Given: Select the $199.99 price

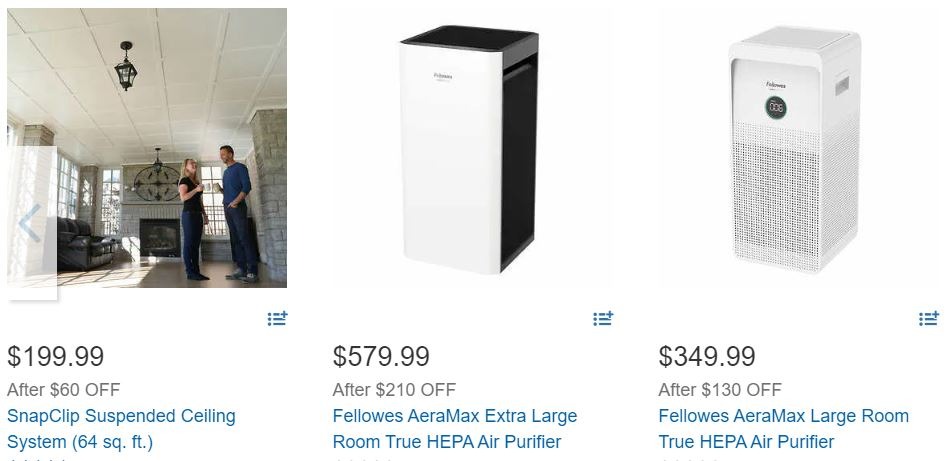Looking at the screenshot, I should click(x=56, y=356).
